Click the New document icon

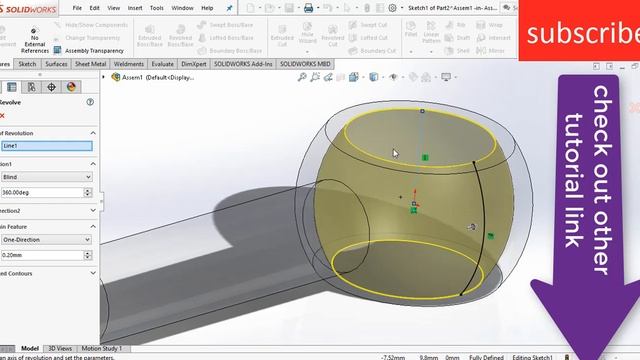[x=250, y=8]
